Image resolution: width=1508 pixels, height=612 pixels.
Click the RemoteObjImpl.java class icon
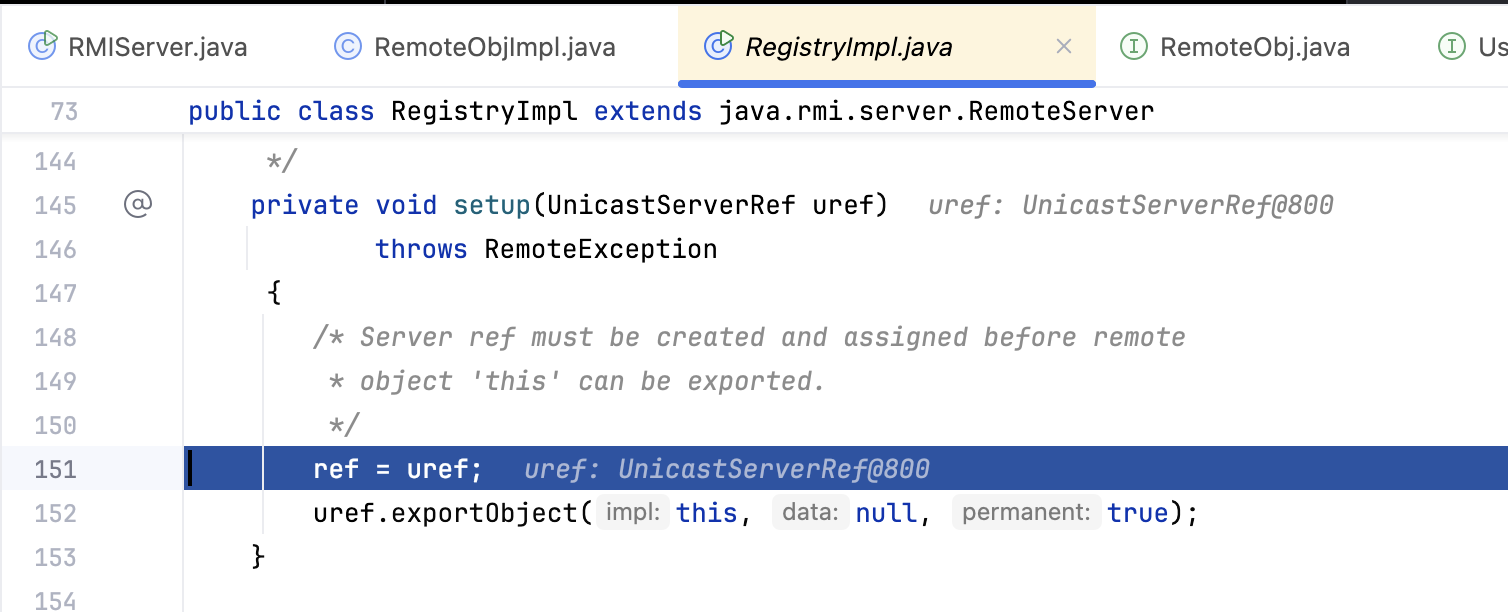coord(347,47)
